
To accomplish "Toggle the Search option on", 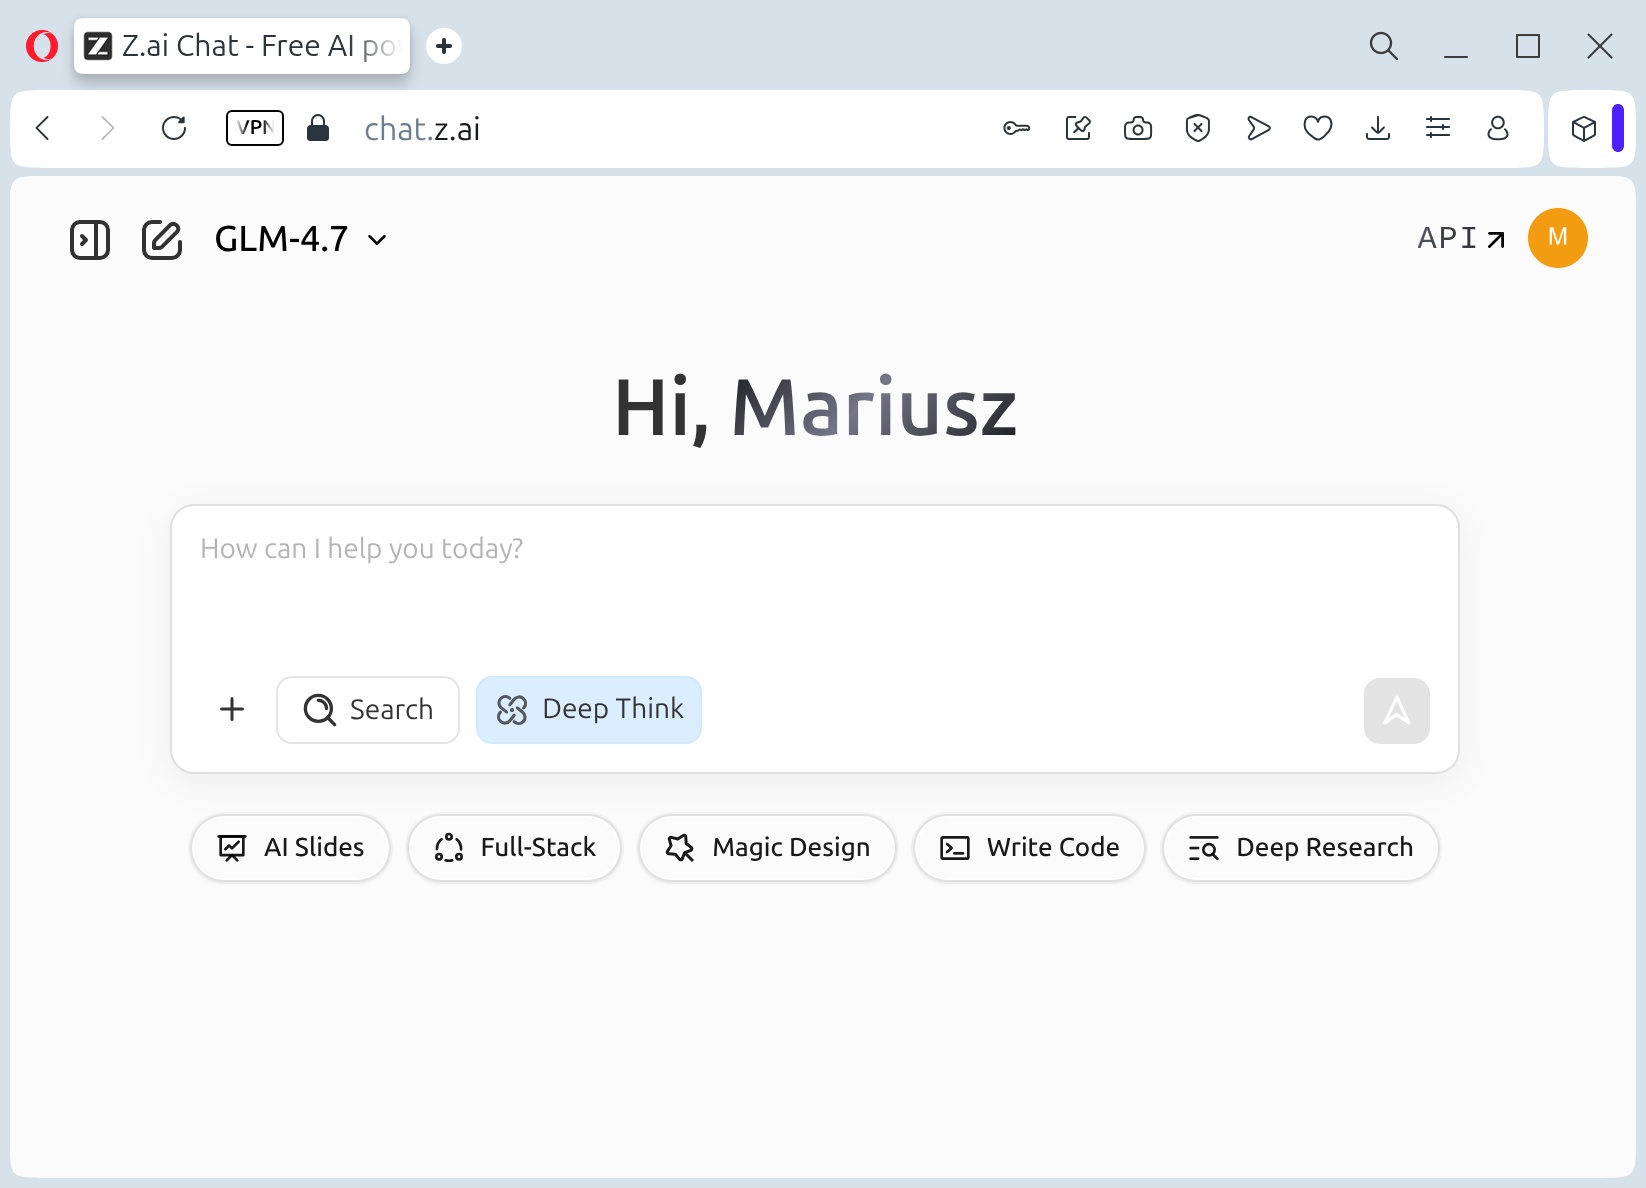I will click(x=368, y=710).
